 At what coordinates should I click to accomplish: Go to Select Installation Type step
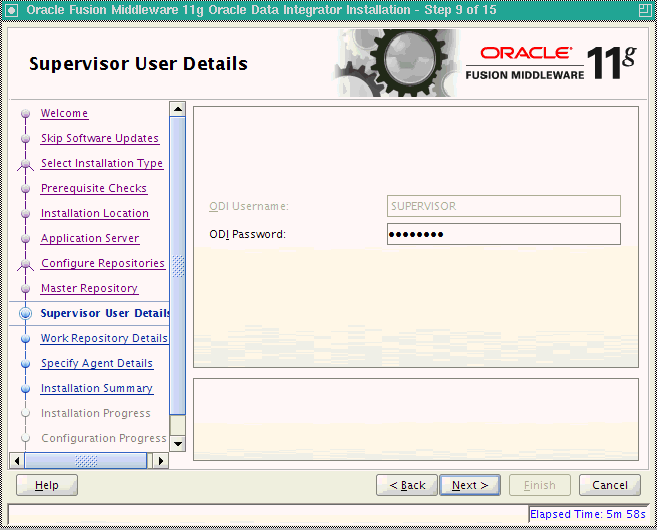pos(102,163)
